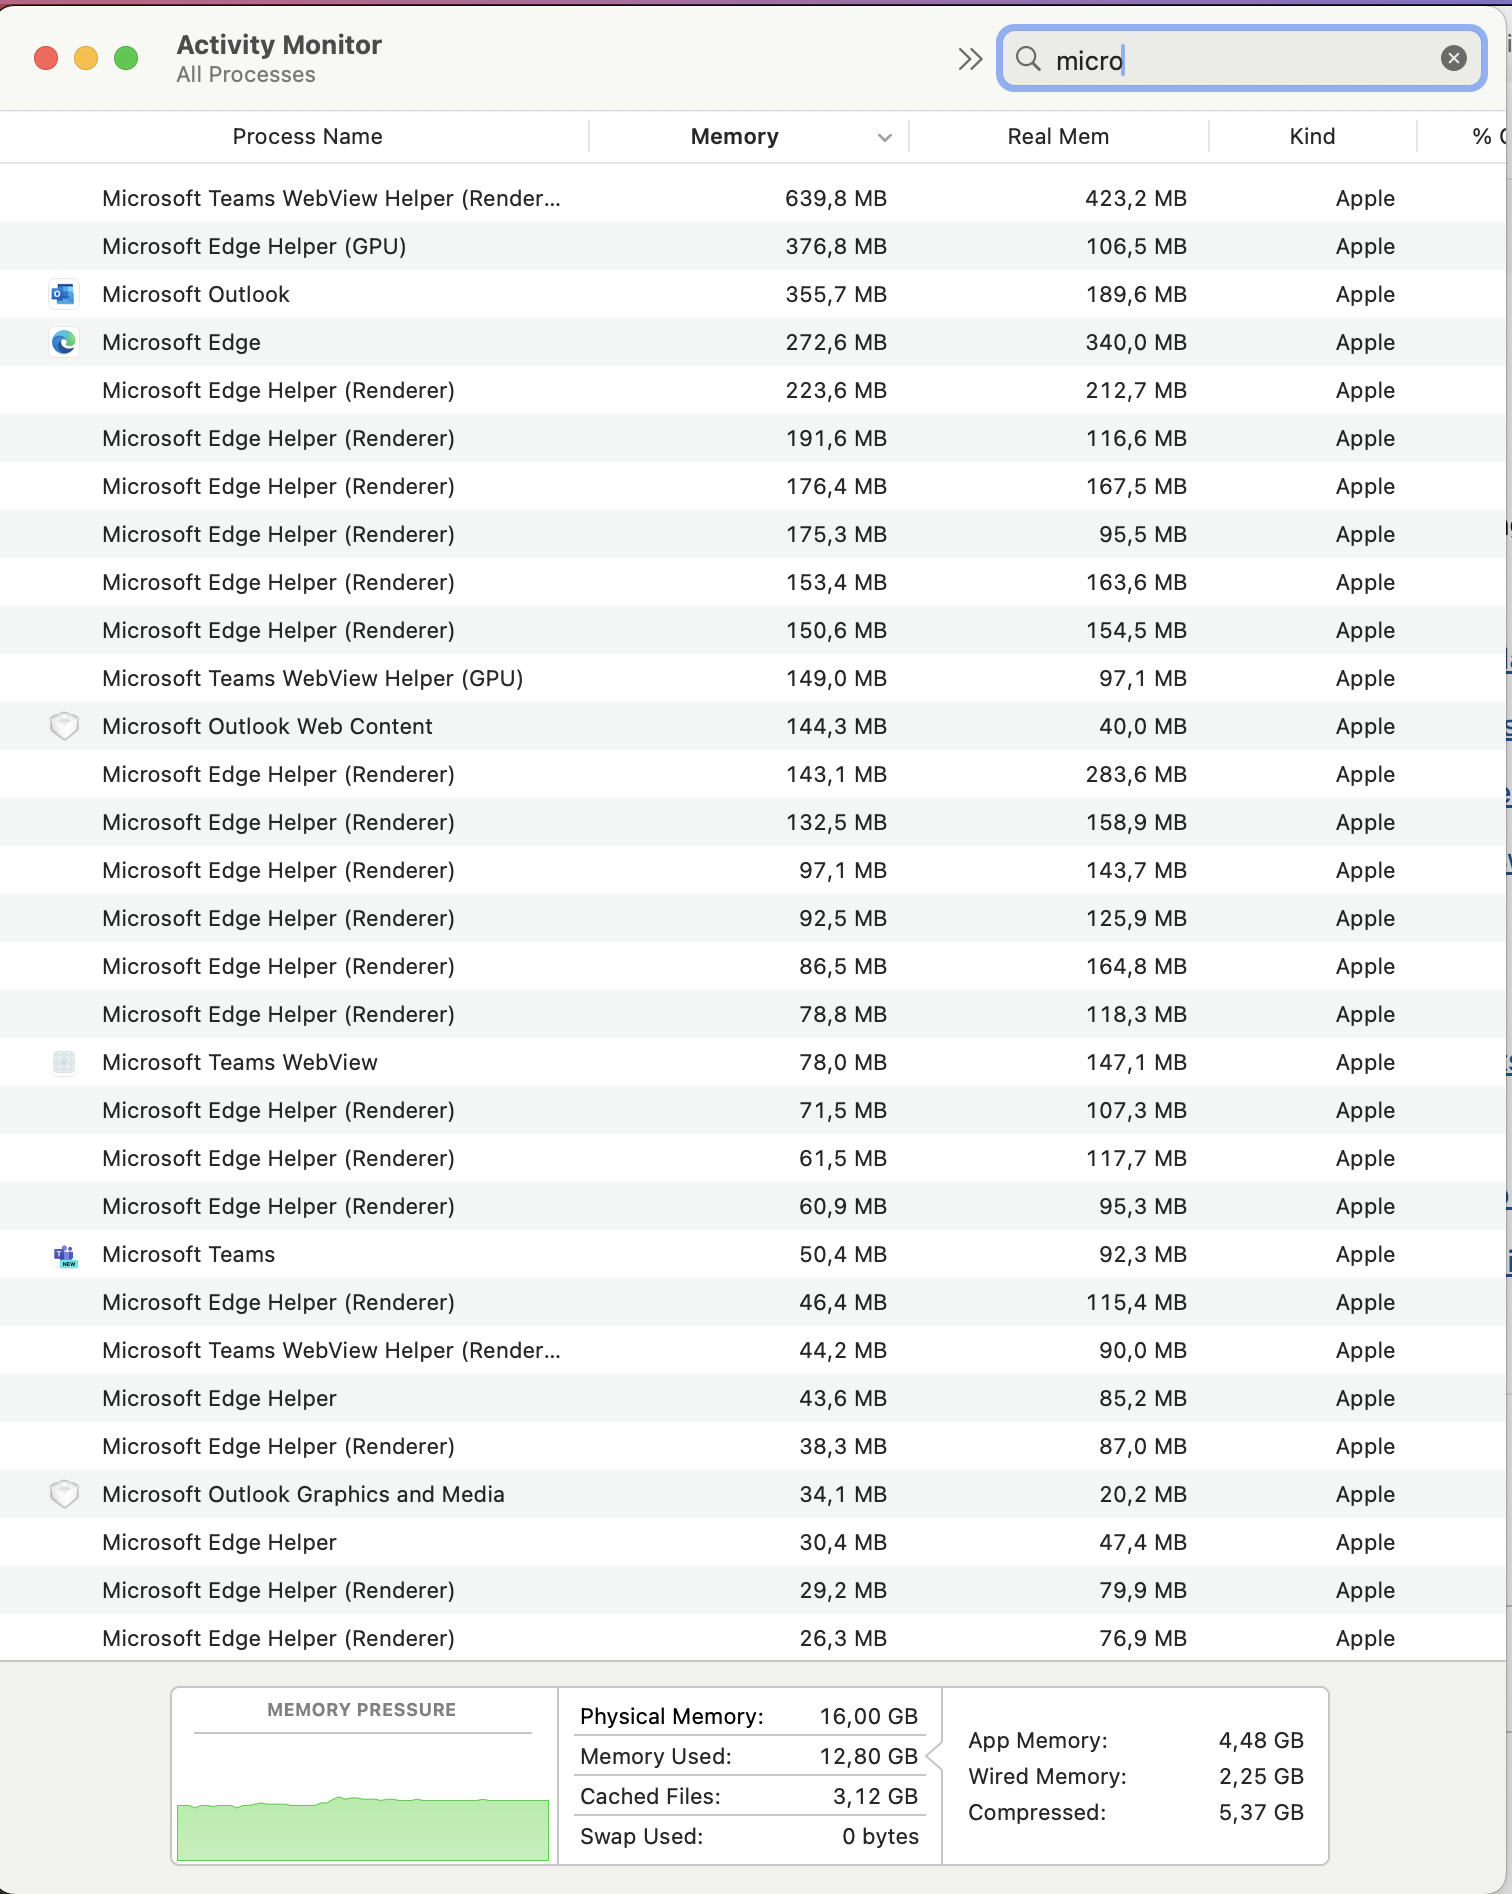This screenshot has height=1894, width=1512.
Task: Select Edge Helper (Renderer) row with 176,4 MB
Action: tap(753, 486)
